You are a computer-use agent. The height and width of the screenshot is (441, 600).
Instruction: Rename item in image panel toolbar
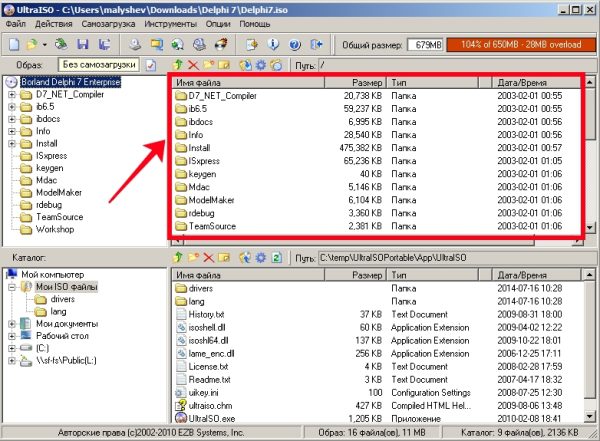coord(223,65)
